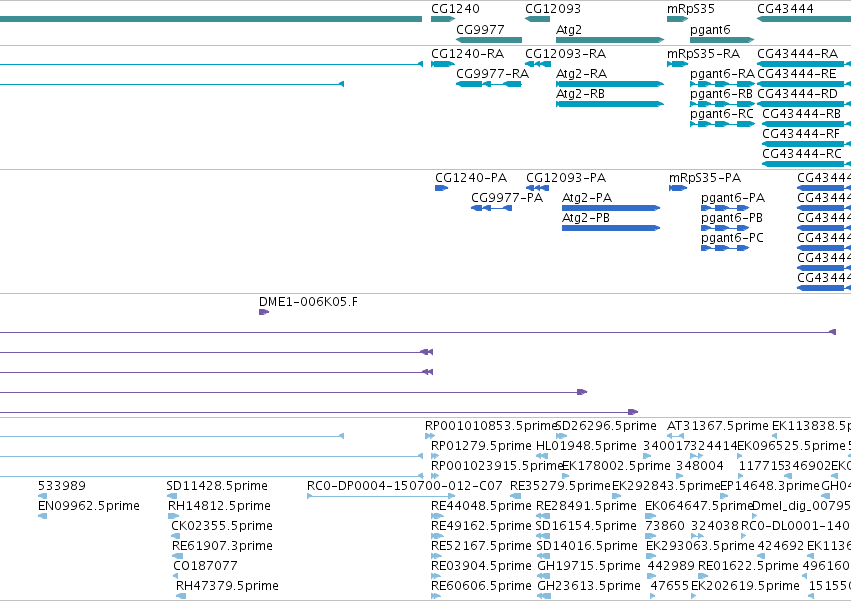Select the AT31367.5prime EST

tap(675, 436)
